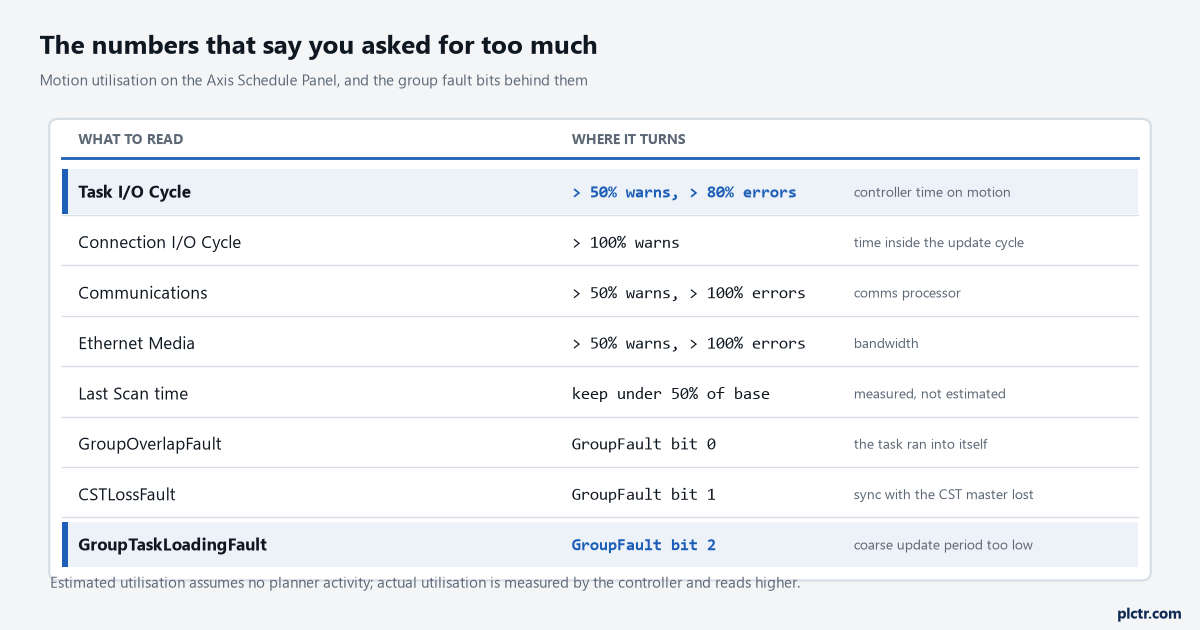Click the "time inside the update cycle" note
Image resolution: width=1200 pixels, height=630 pixels.
939,242
